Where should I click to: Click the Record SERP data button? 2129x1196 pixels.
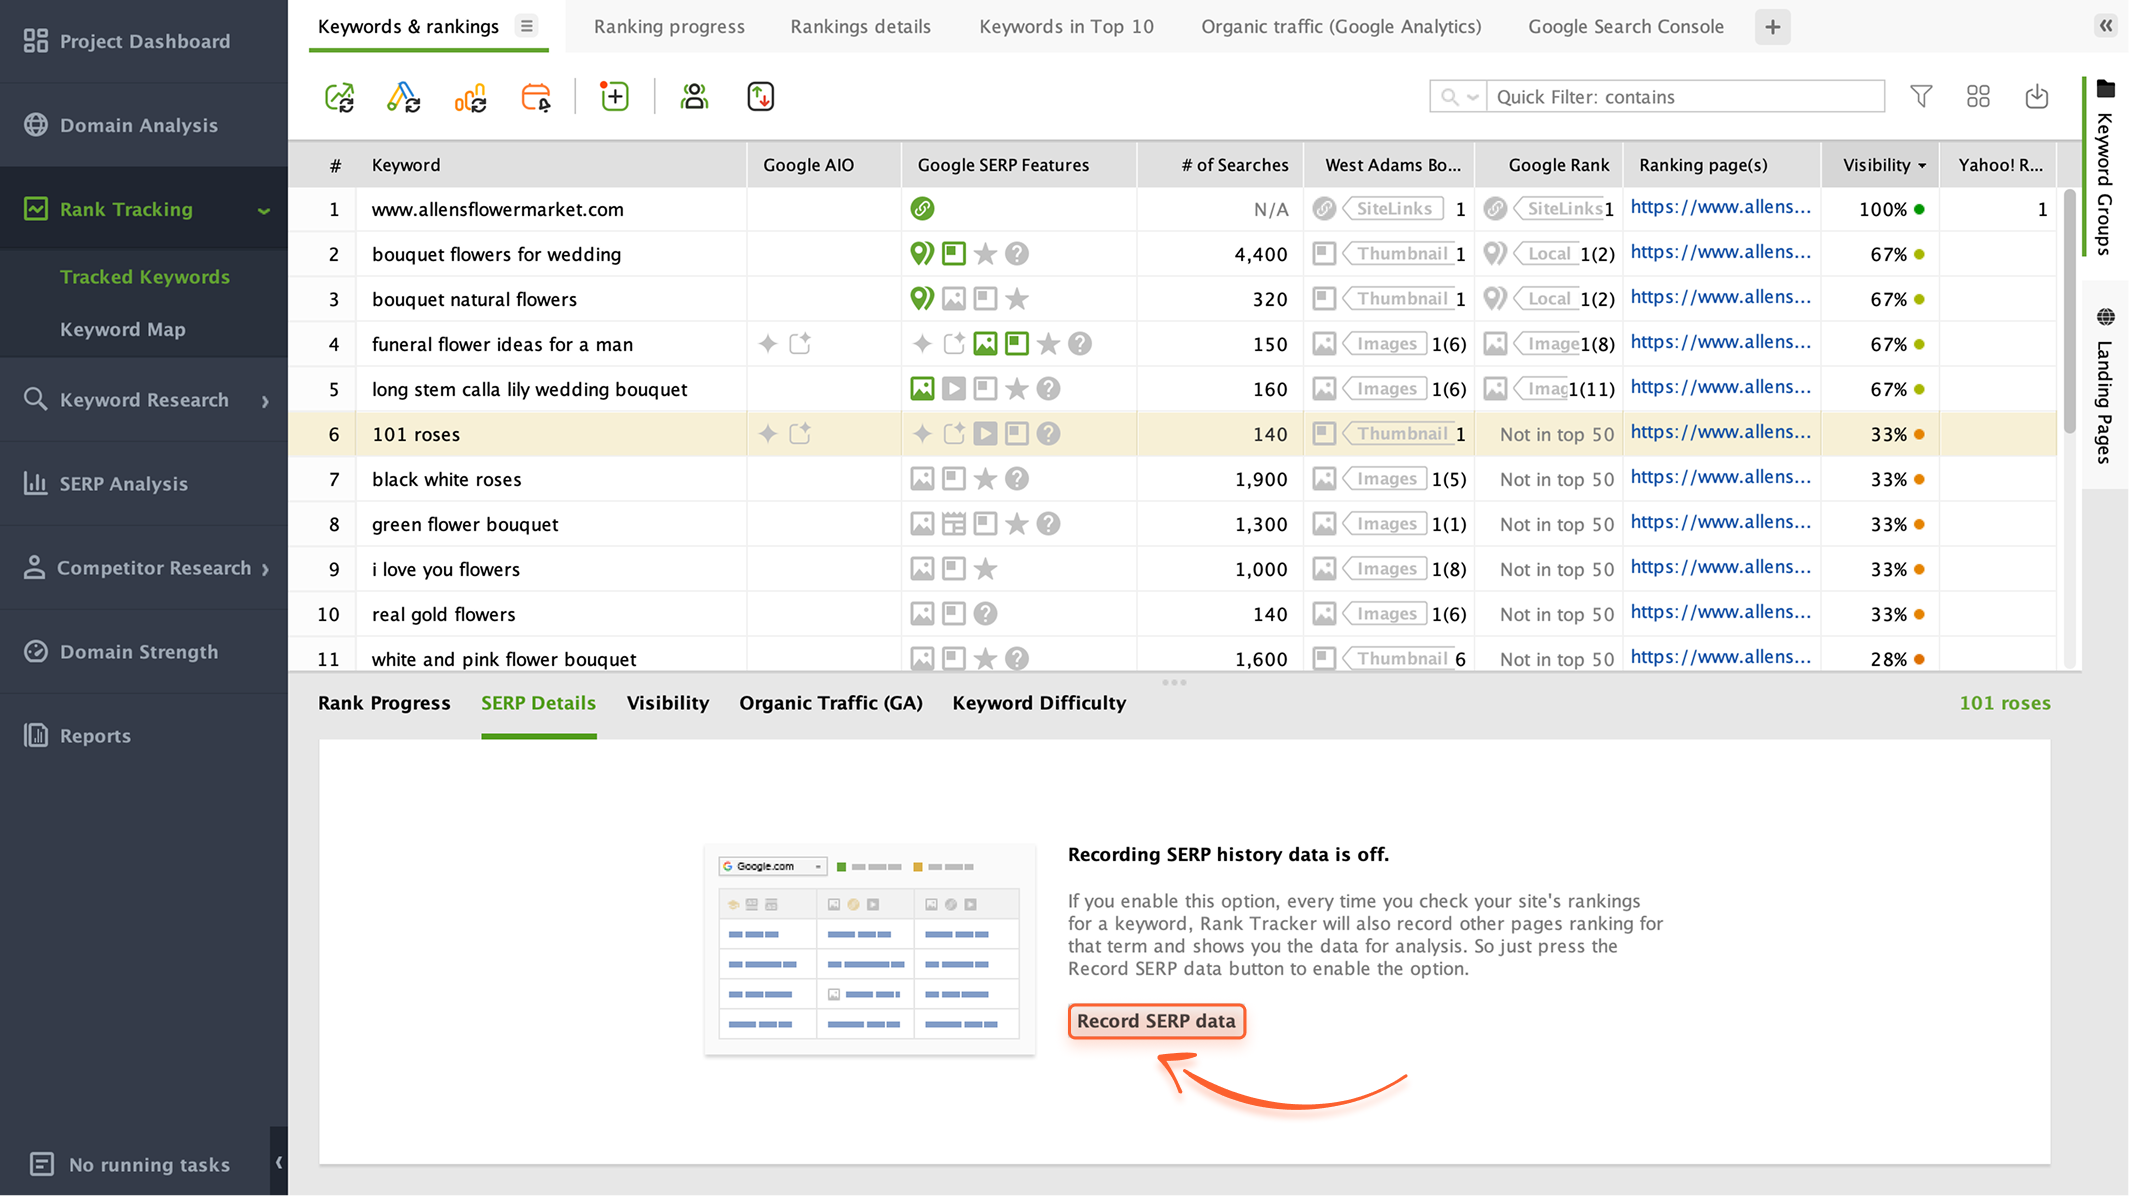coord(1156,1021)
